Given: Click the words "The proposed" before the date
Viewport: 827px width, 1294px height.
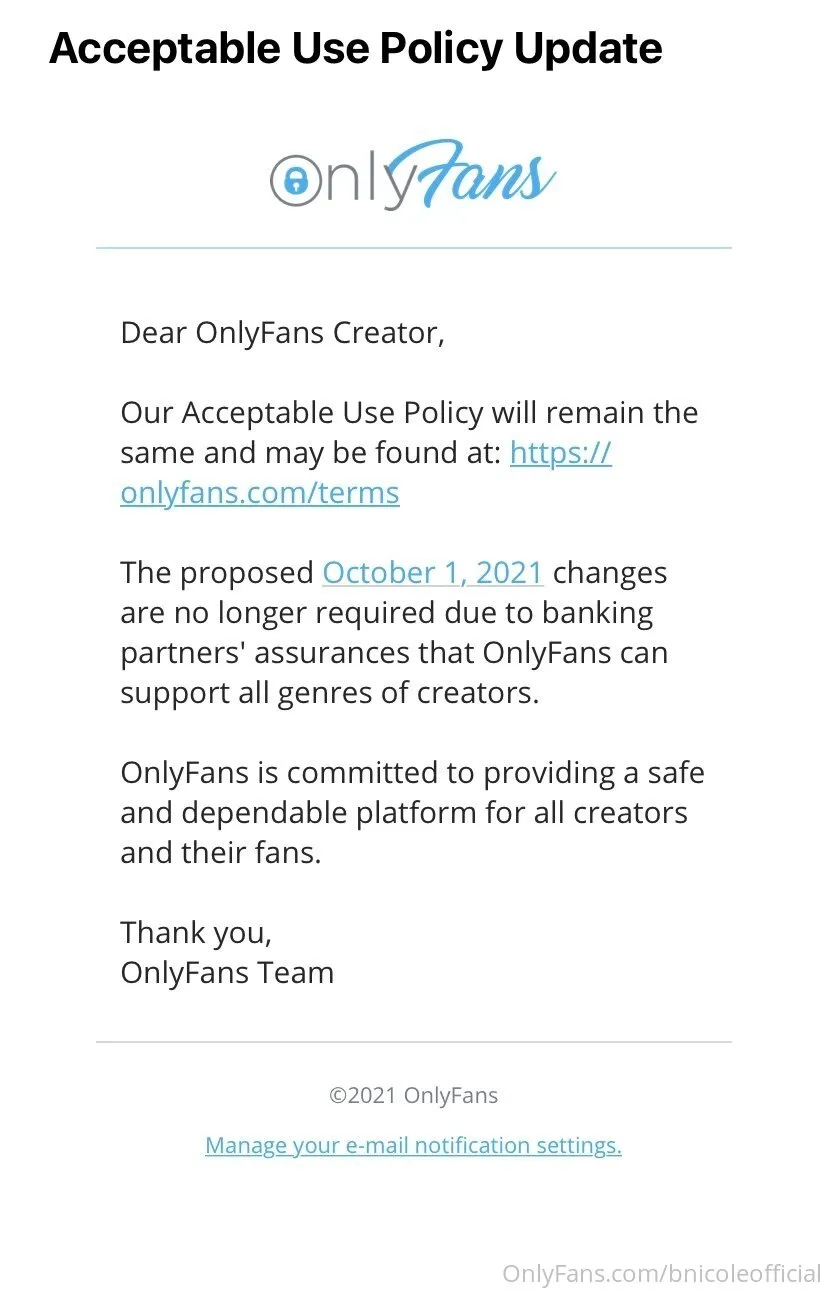Looking at the screenshot, I should point(216,572).
